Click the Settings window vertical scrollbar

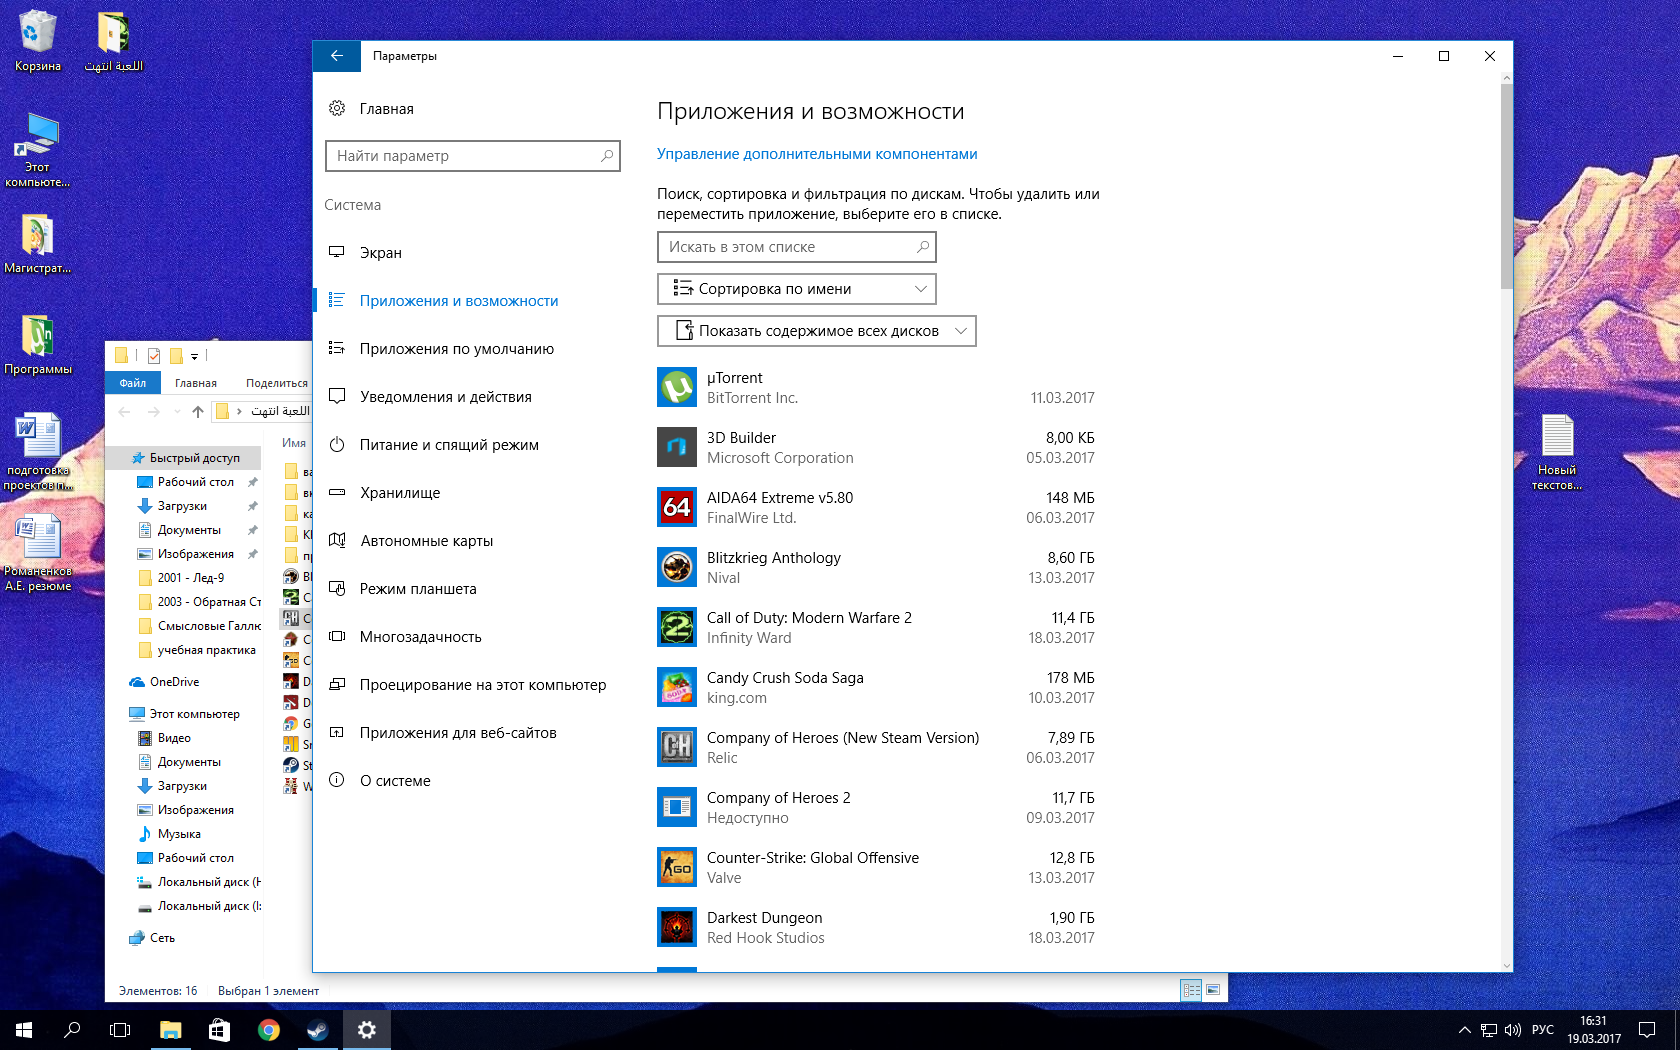point(1506,187)
